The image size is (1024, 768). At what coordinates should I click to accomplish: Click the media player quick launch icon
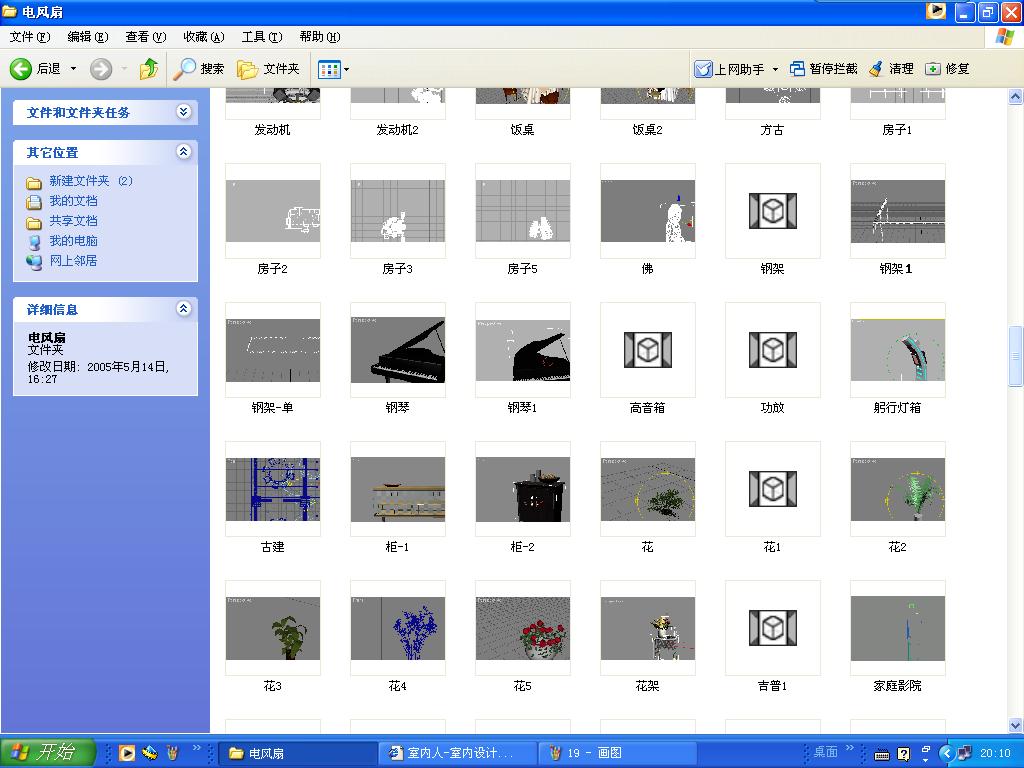[127, 753]
